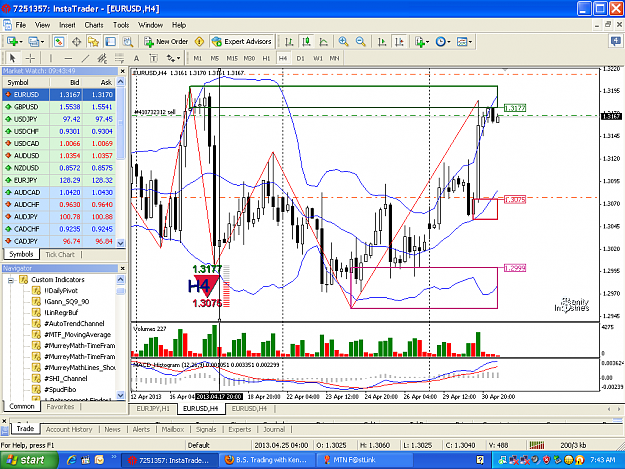This screenshot has height=469, width=625.
Task: Open the Insert menu
Action: click(x=67, y=25)
